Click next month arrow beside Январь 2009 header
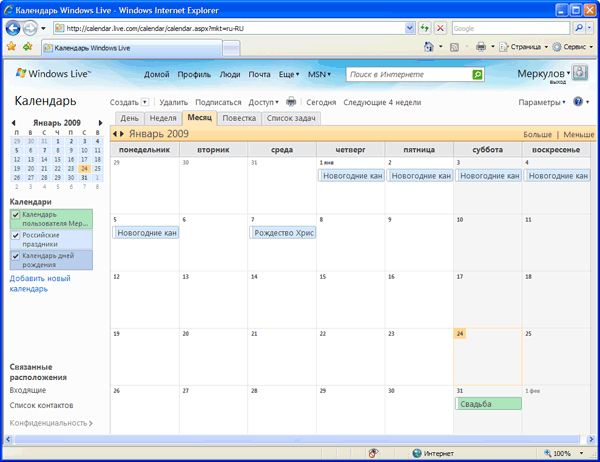This screenshot has width=600, height=462. point(122,134)
